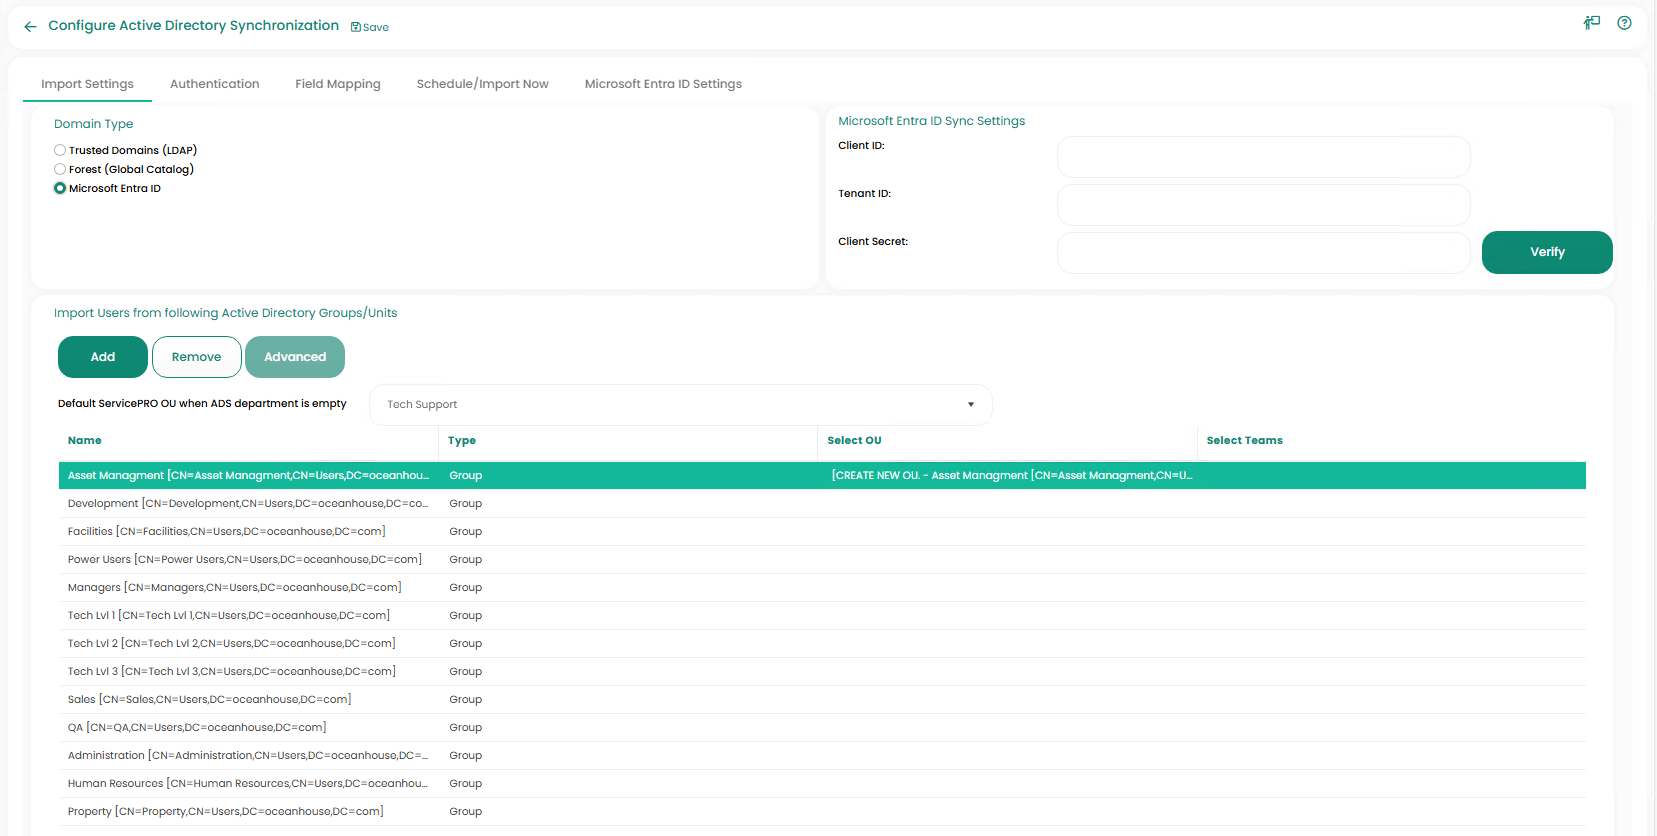1657x836 pixels.
Task: Open the Tech Support default OU dropdown
Action: click(680, 405)
